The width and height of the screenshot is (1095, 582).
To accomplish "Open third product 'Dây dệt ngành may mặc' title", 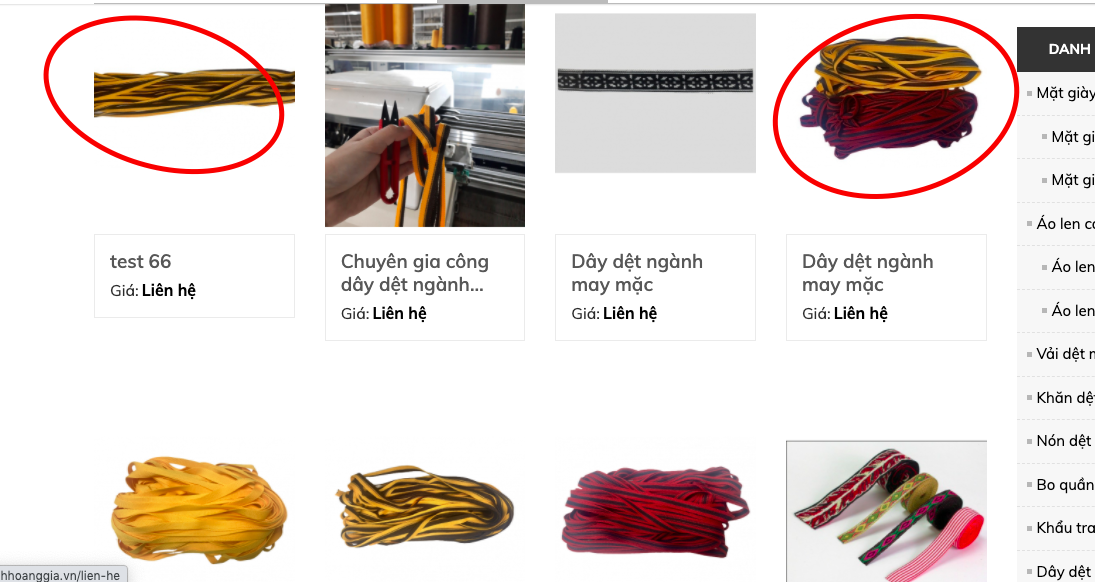I will point(637,273).
